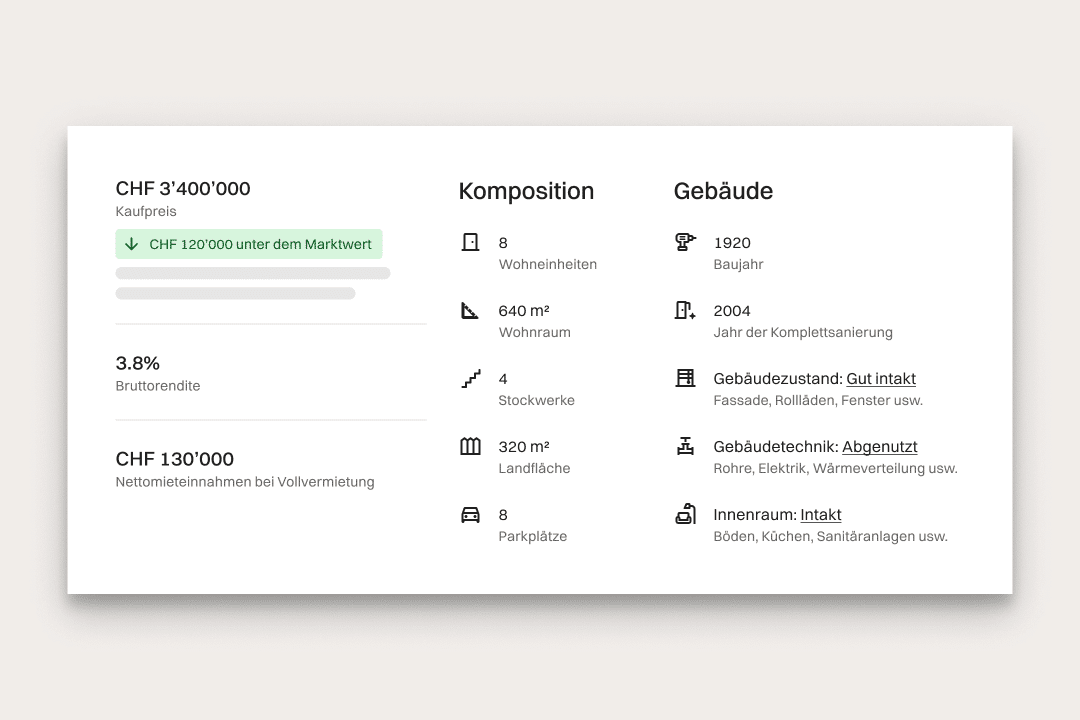Click the drill icon beside Baujahr
Screen dimensions: 1080x720
685,242
